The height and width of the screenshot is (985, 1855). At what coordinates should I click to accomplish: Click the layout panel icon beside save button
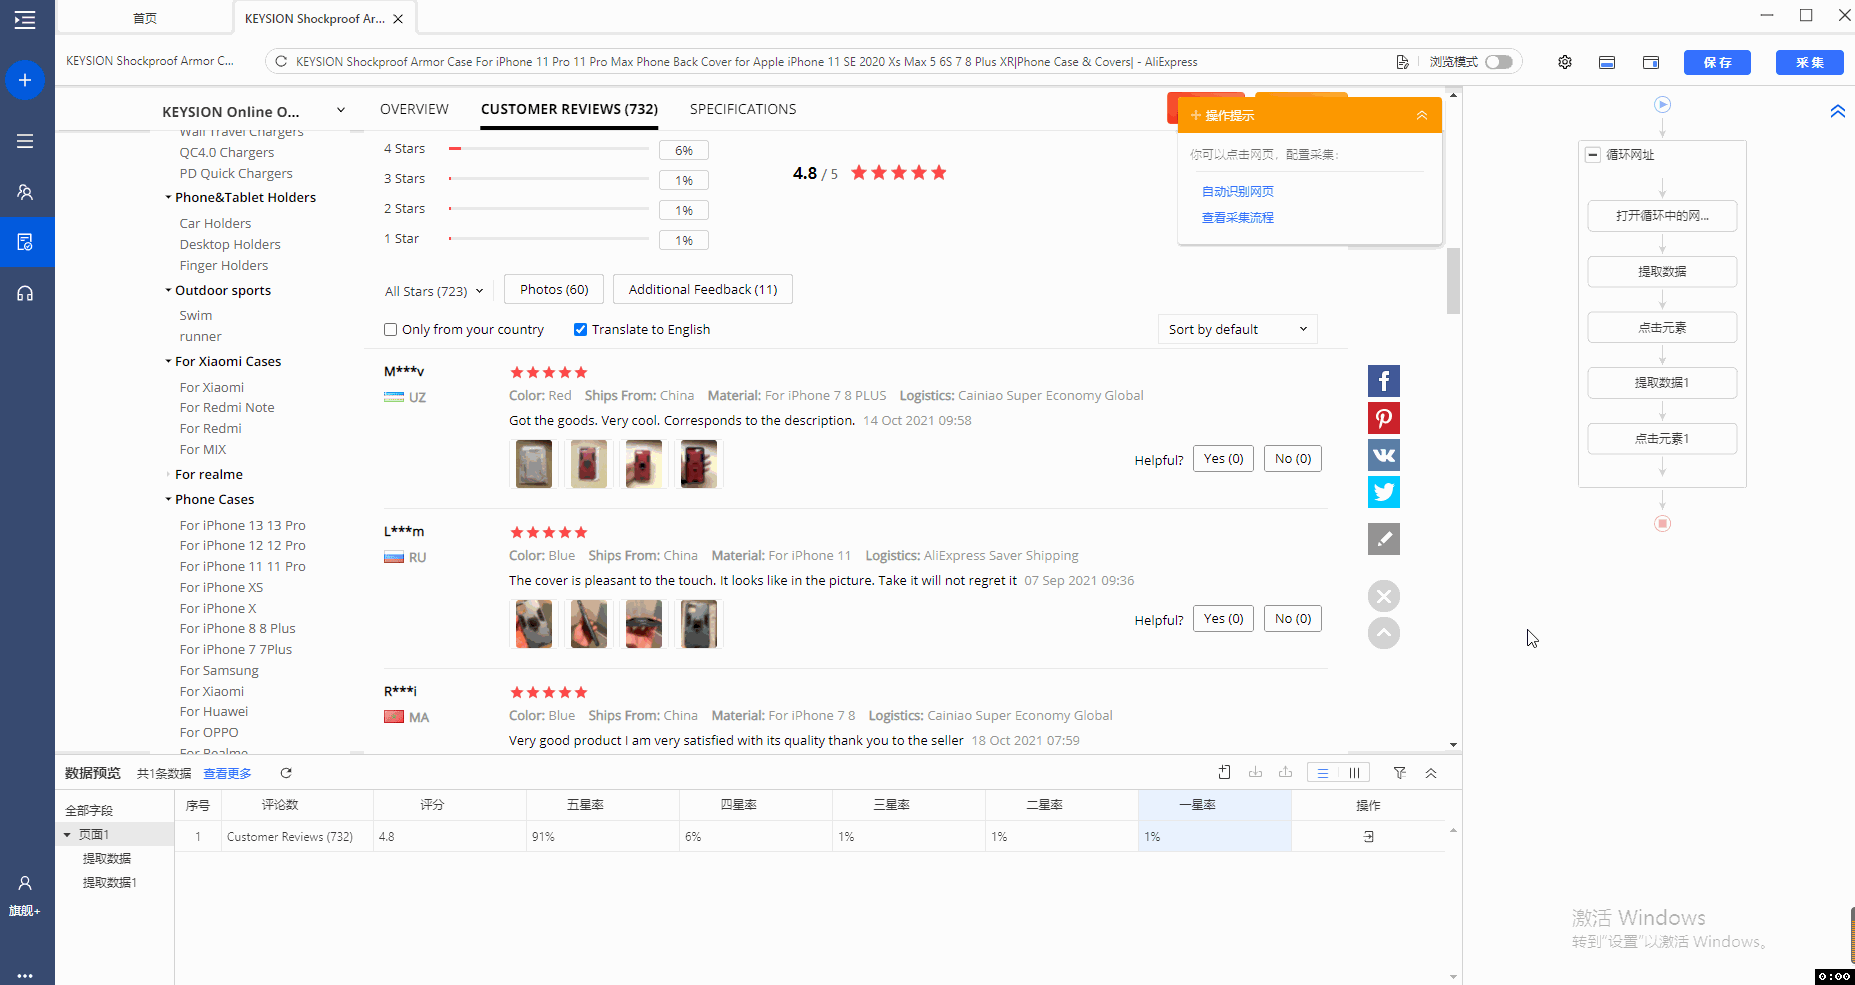click(x=1651, y=62)
